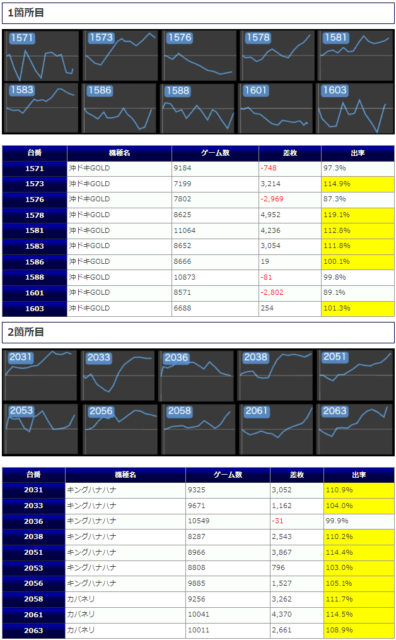This screenshot has height=640, width=396.
Task: View the 1586 graph thumbnail
Action: click(x=120, y=108)
